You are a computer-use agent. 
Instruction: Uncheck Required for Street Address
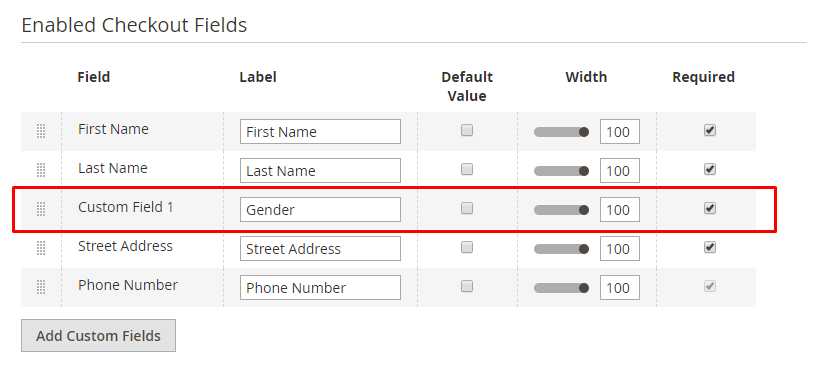[710, 247]
